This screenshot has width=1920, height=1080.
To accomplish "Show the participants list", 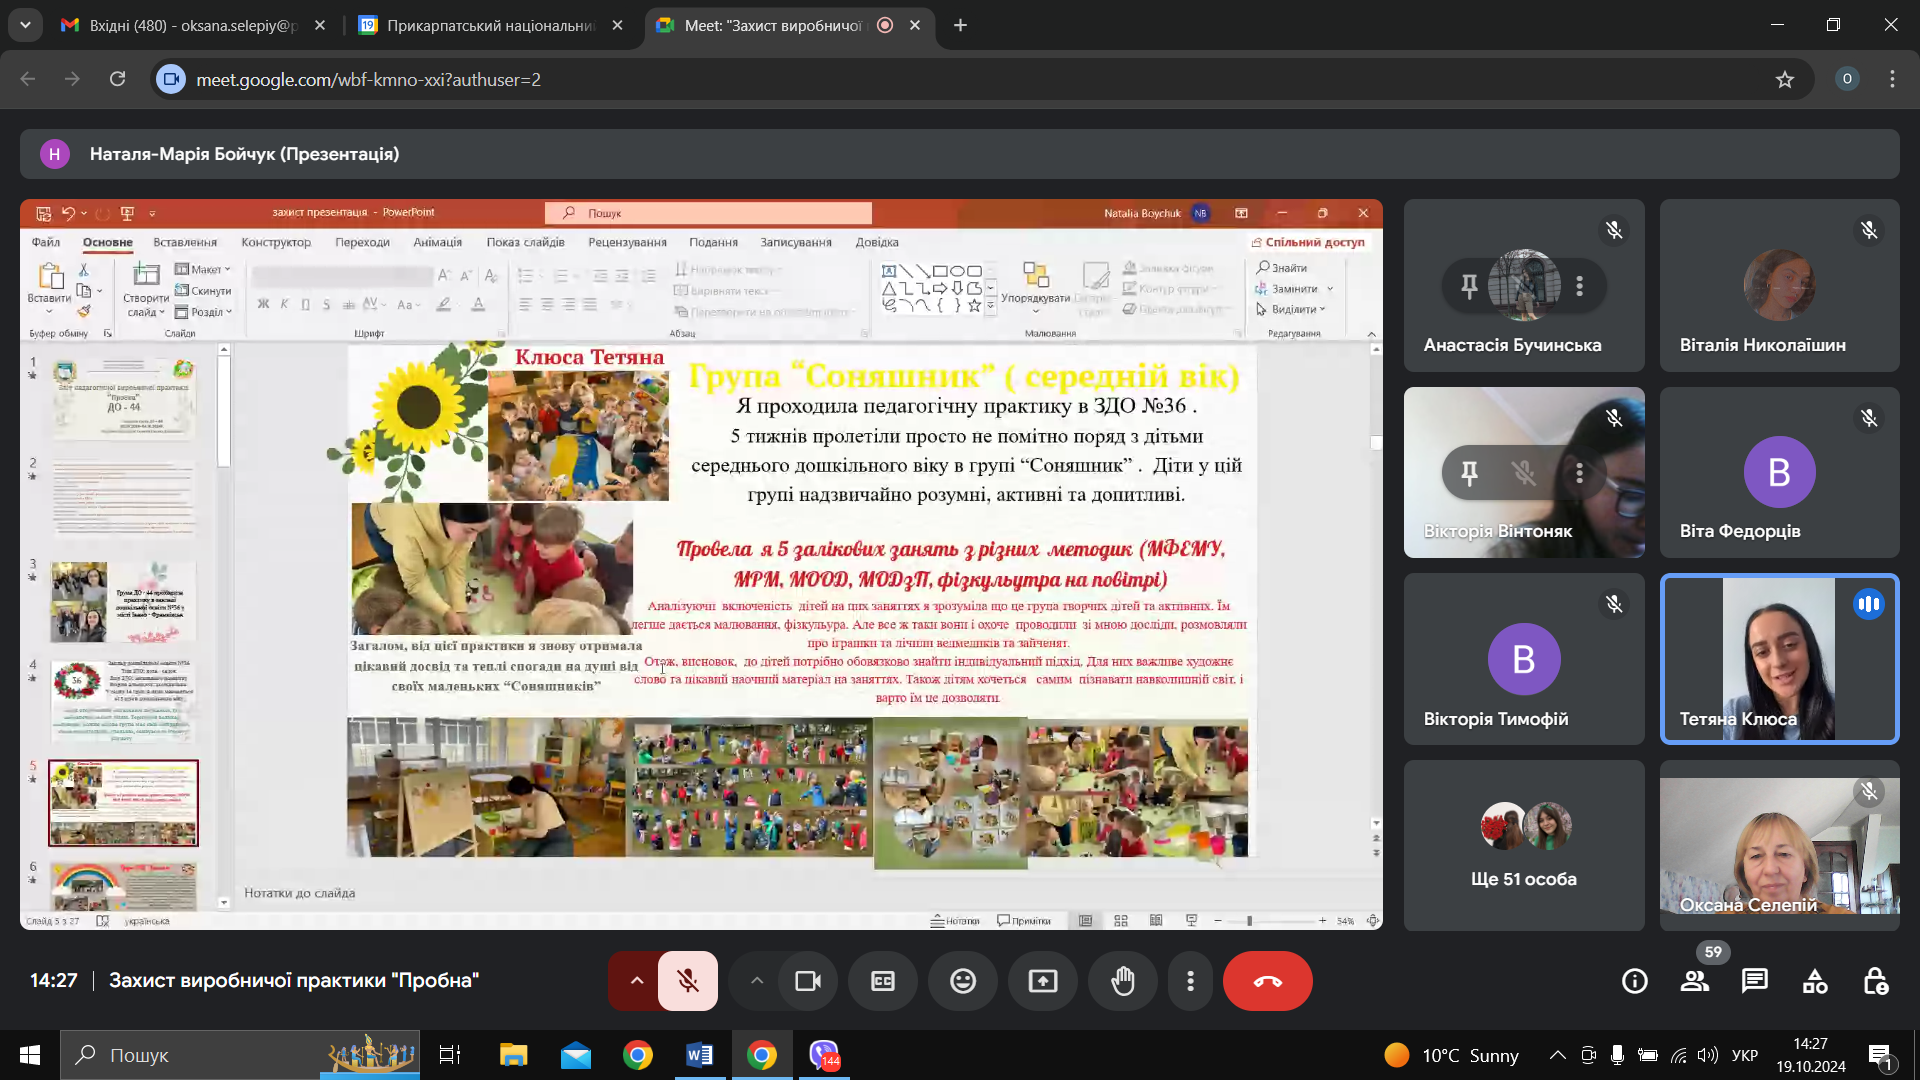I will tap(1695, 981).
